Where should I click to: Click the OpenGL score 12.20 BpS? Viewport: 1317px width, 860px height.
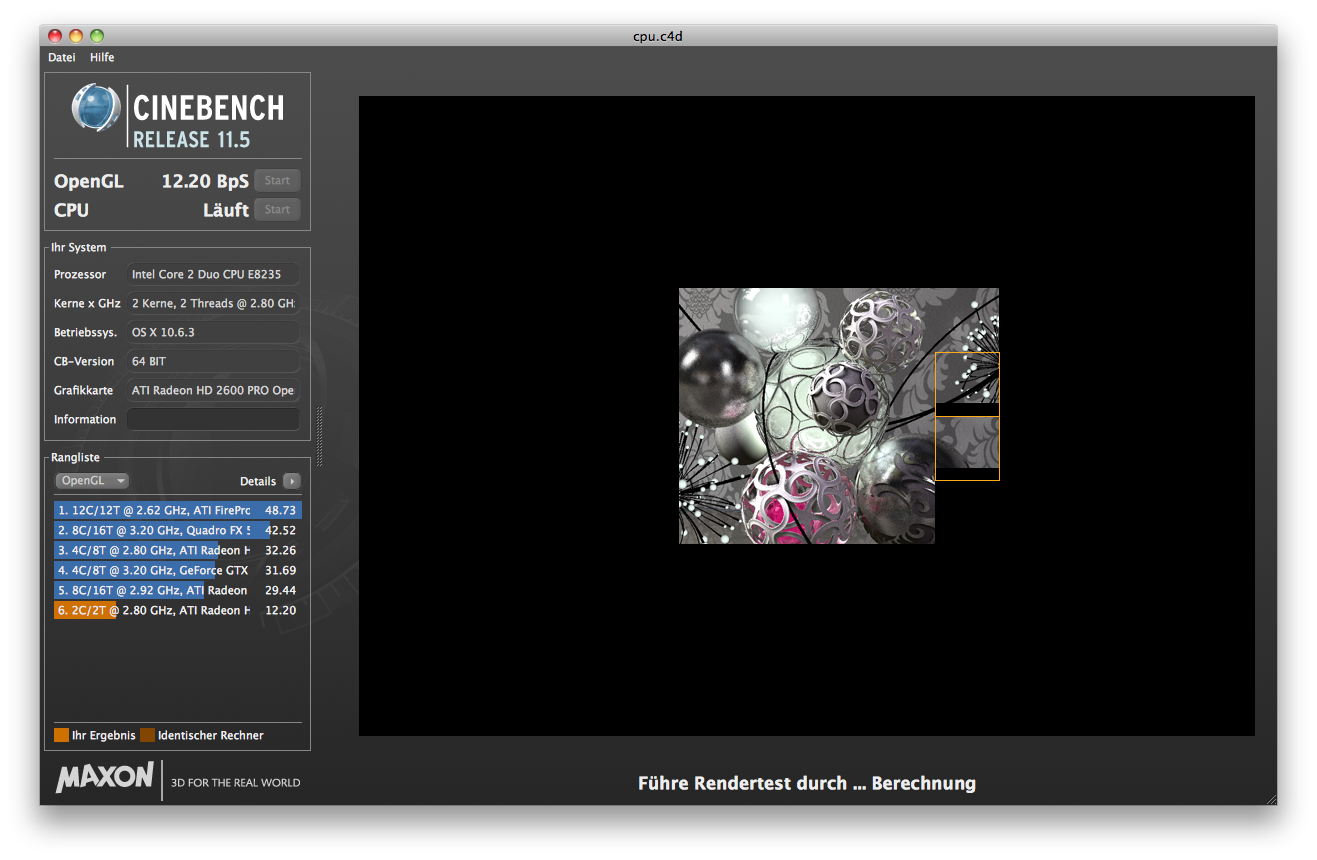coord(205,181)
